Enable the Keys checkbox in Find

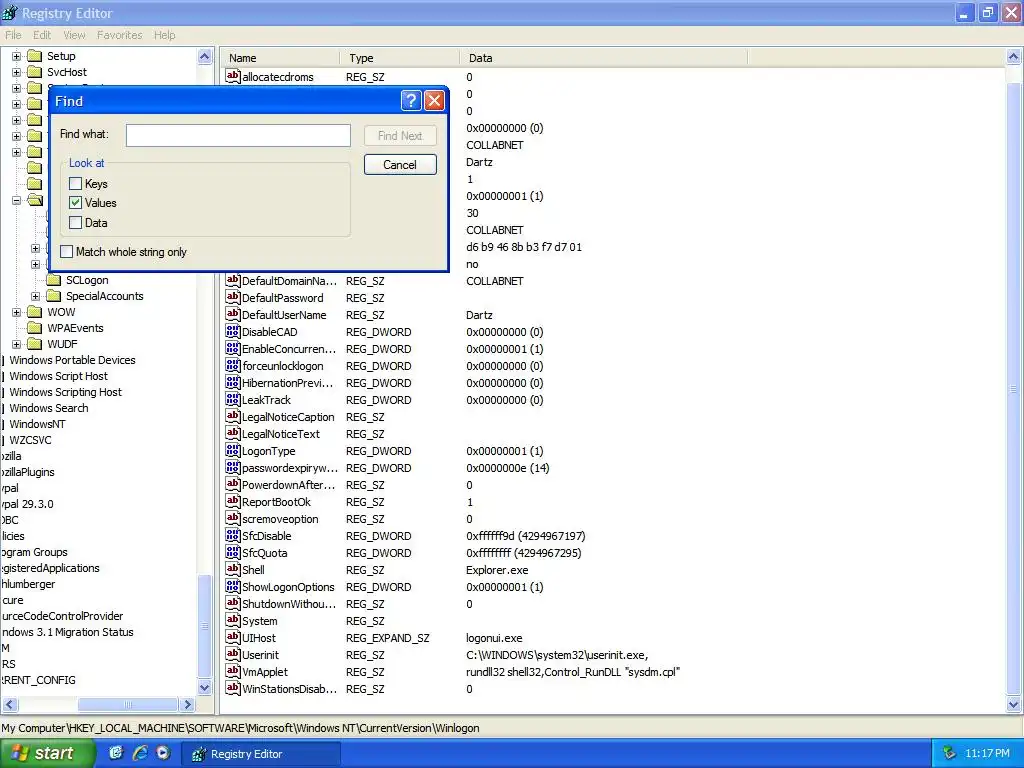(76, 184)
